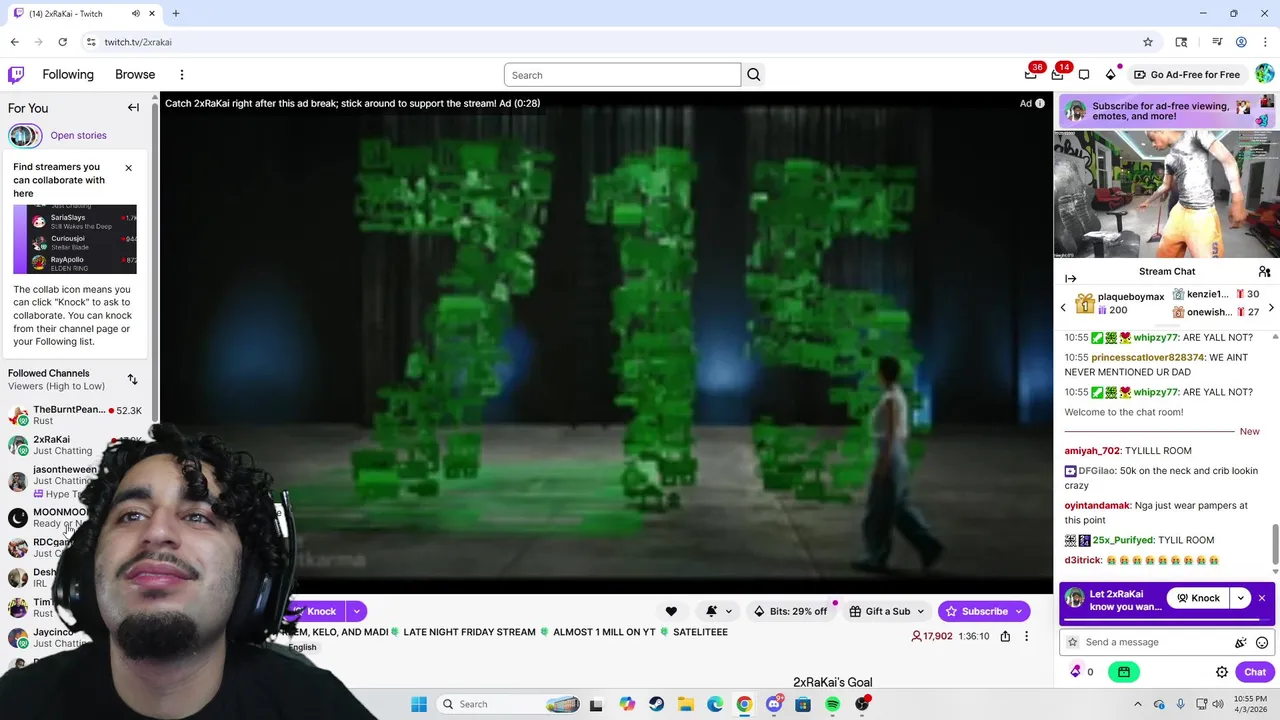The image size is (1280, 720).
Task: Click Go Ad-Free for Free button
Action: click(1186, 75)
